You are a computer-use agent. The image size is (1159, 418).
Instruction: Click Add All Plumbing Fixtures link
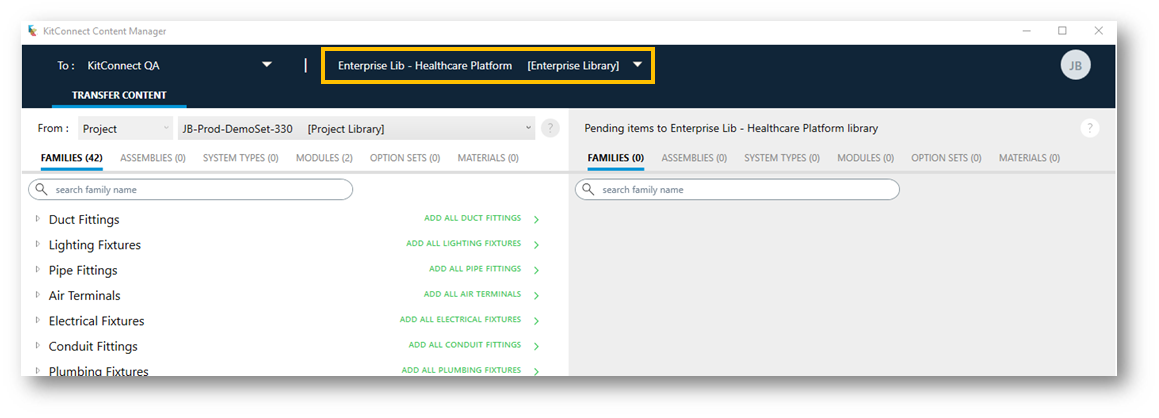(461, 370)
